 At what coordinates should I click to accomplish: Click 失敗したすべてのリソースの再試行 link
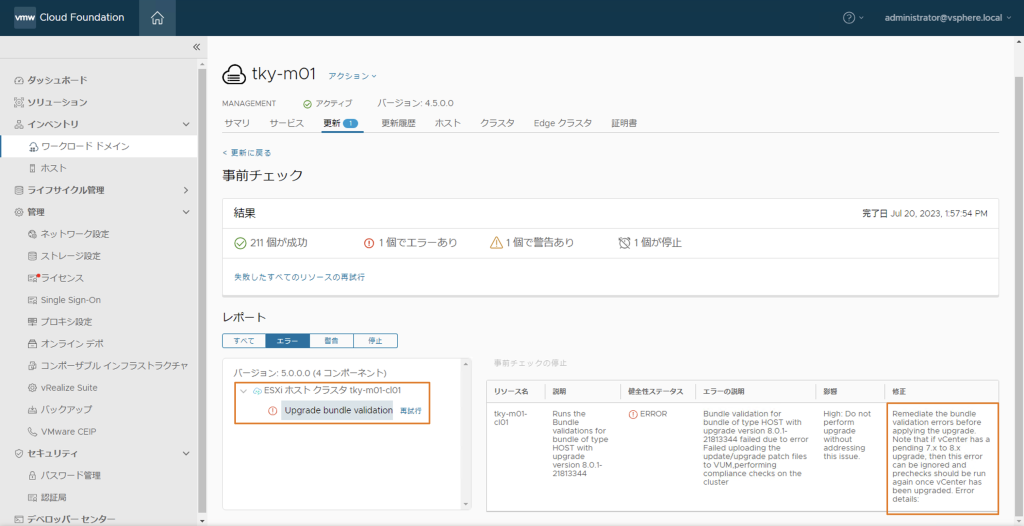tap(299, 277)
